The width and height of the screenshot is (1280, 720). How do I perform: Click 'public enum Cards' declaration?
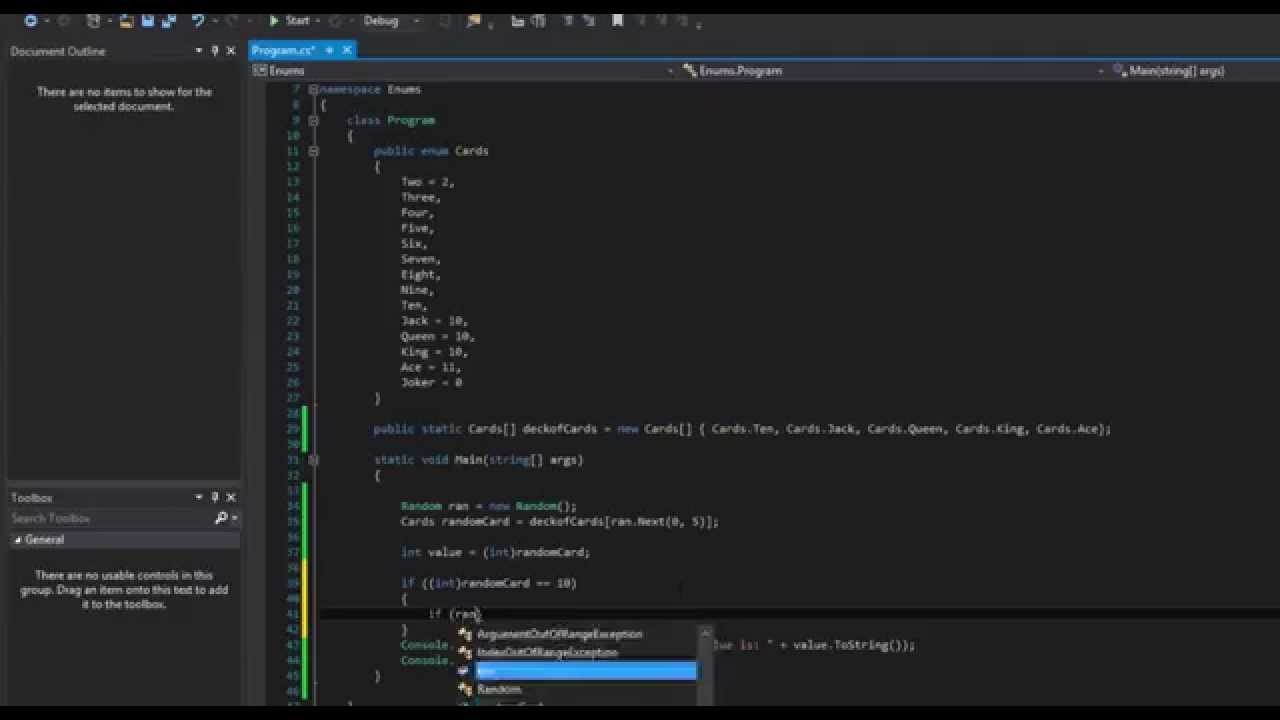point(431,151)
